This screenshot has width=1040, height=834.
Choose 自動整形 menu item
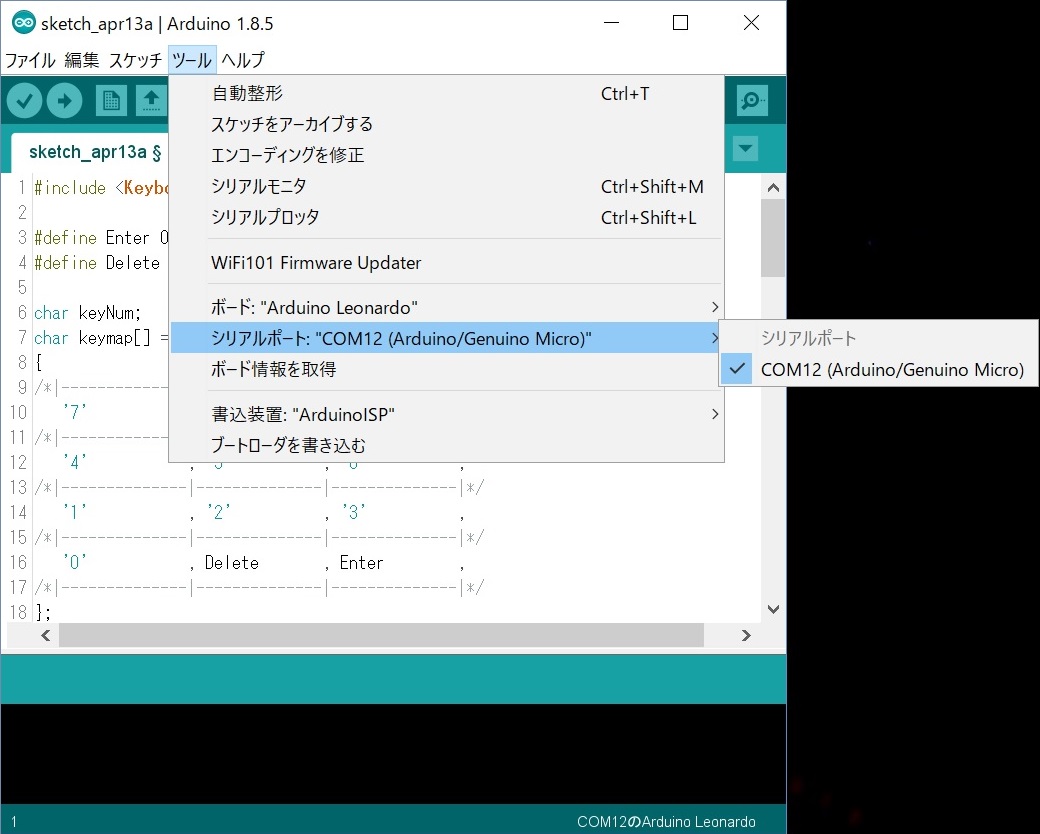click(x=446, y=94)
